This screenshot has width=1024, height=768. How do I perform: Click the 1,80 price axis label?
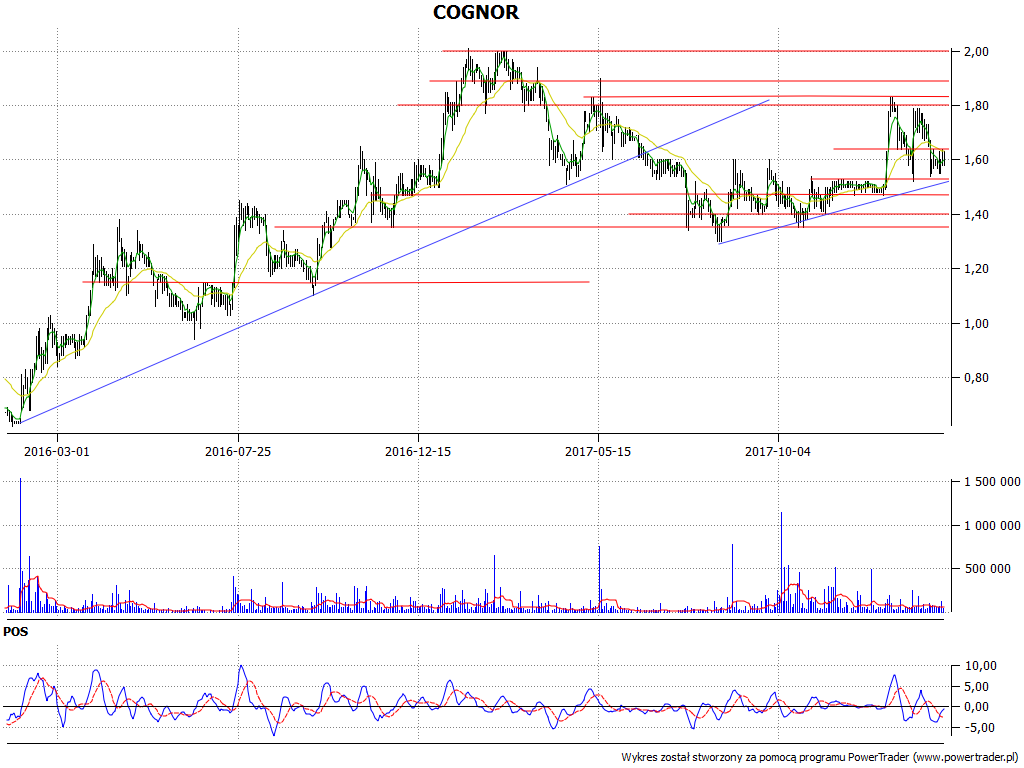(976, 106)
